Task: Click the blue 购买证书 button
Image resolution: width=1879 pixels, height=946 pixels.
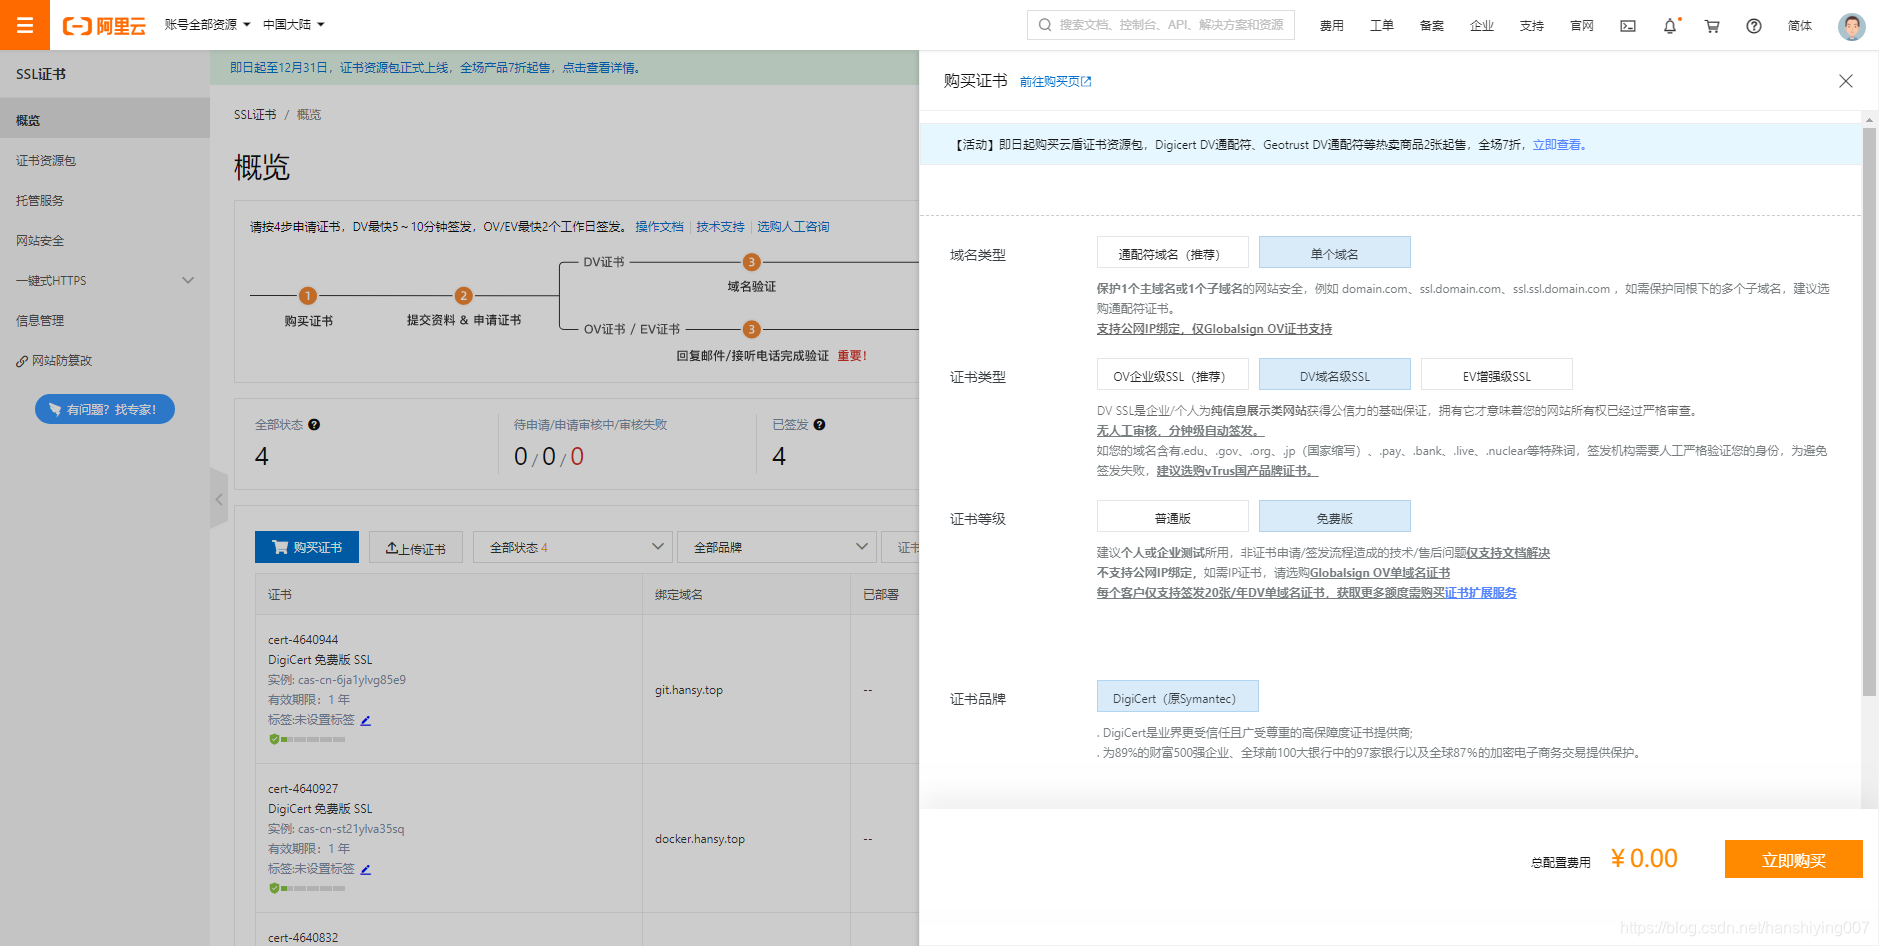Action: [307, 547]
